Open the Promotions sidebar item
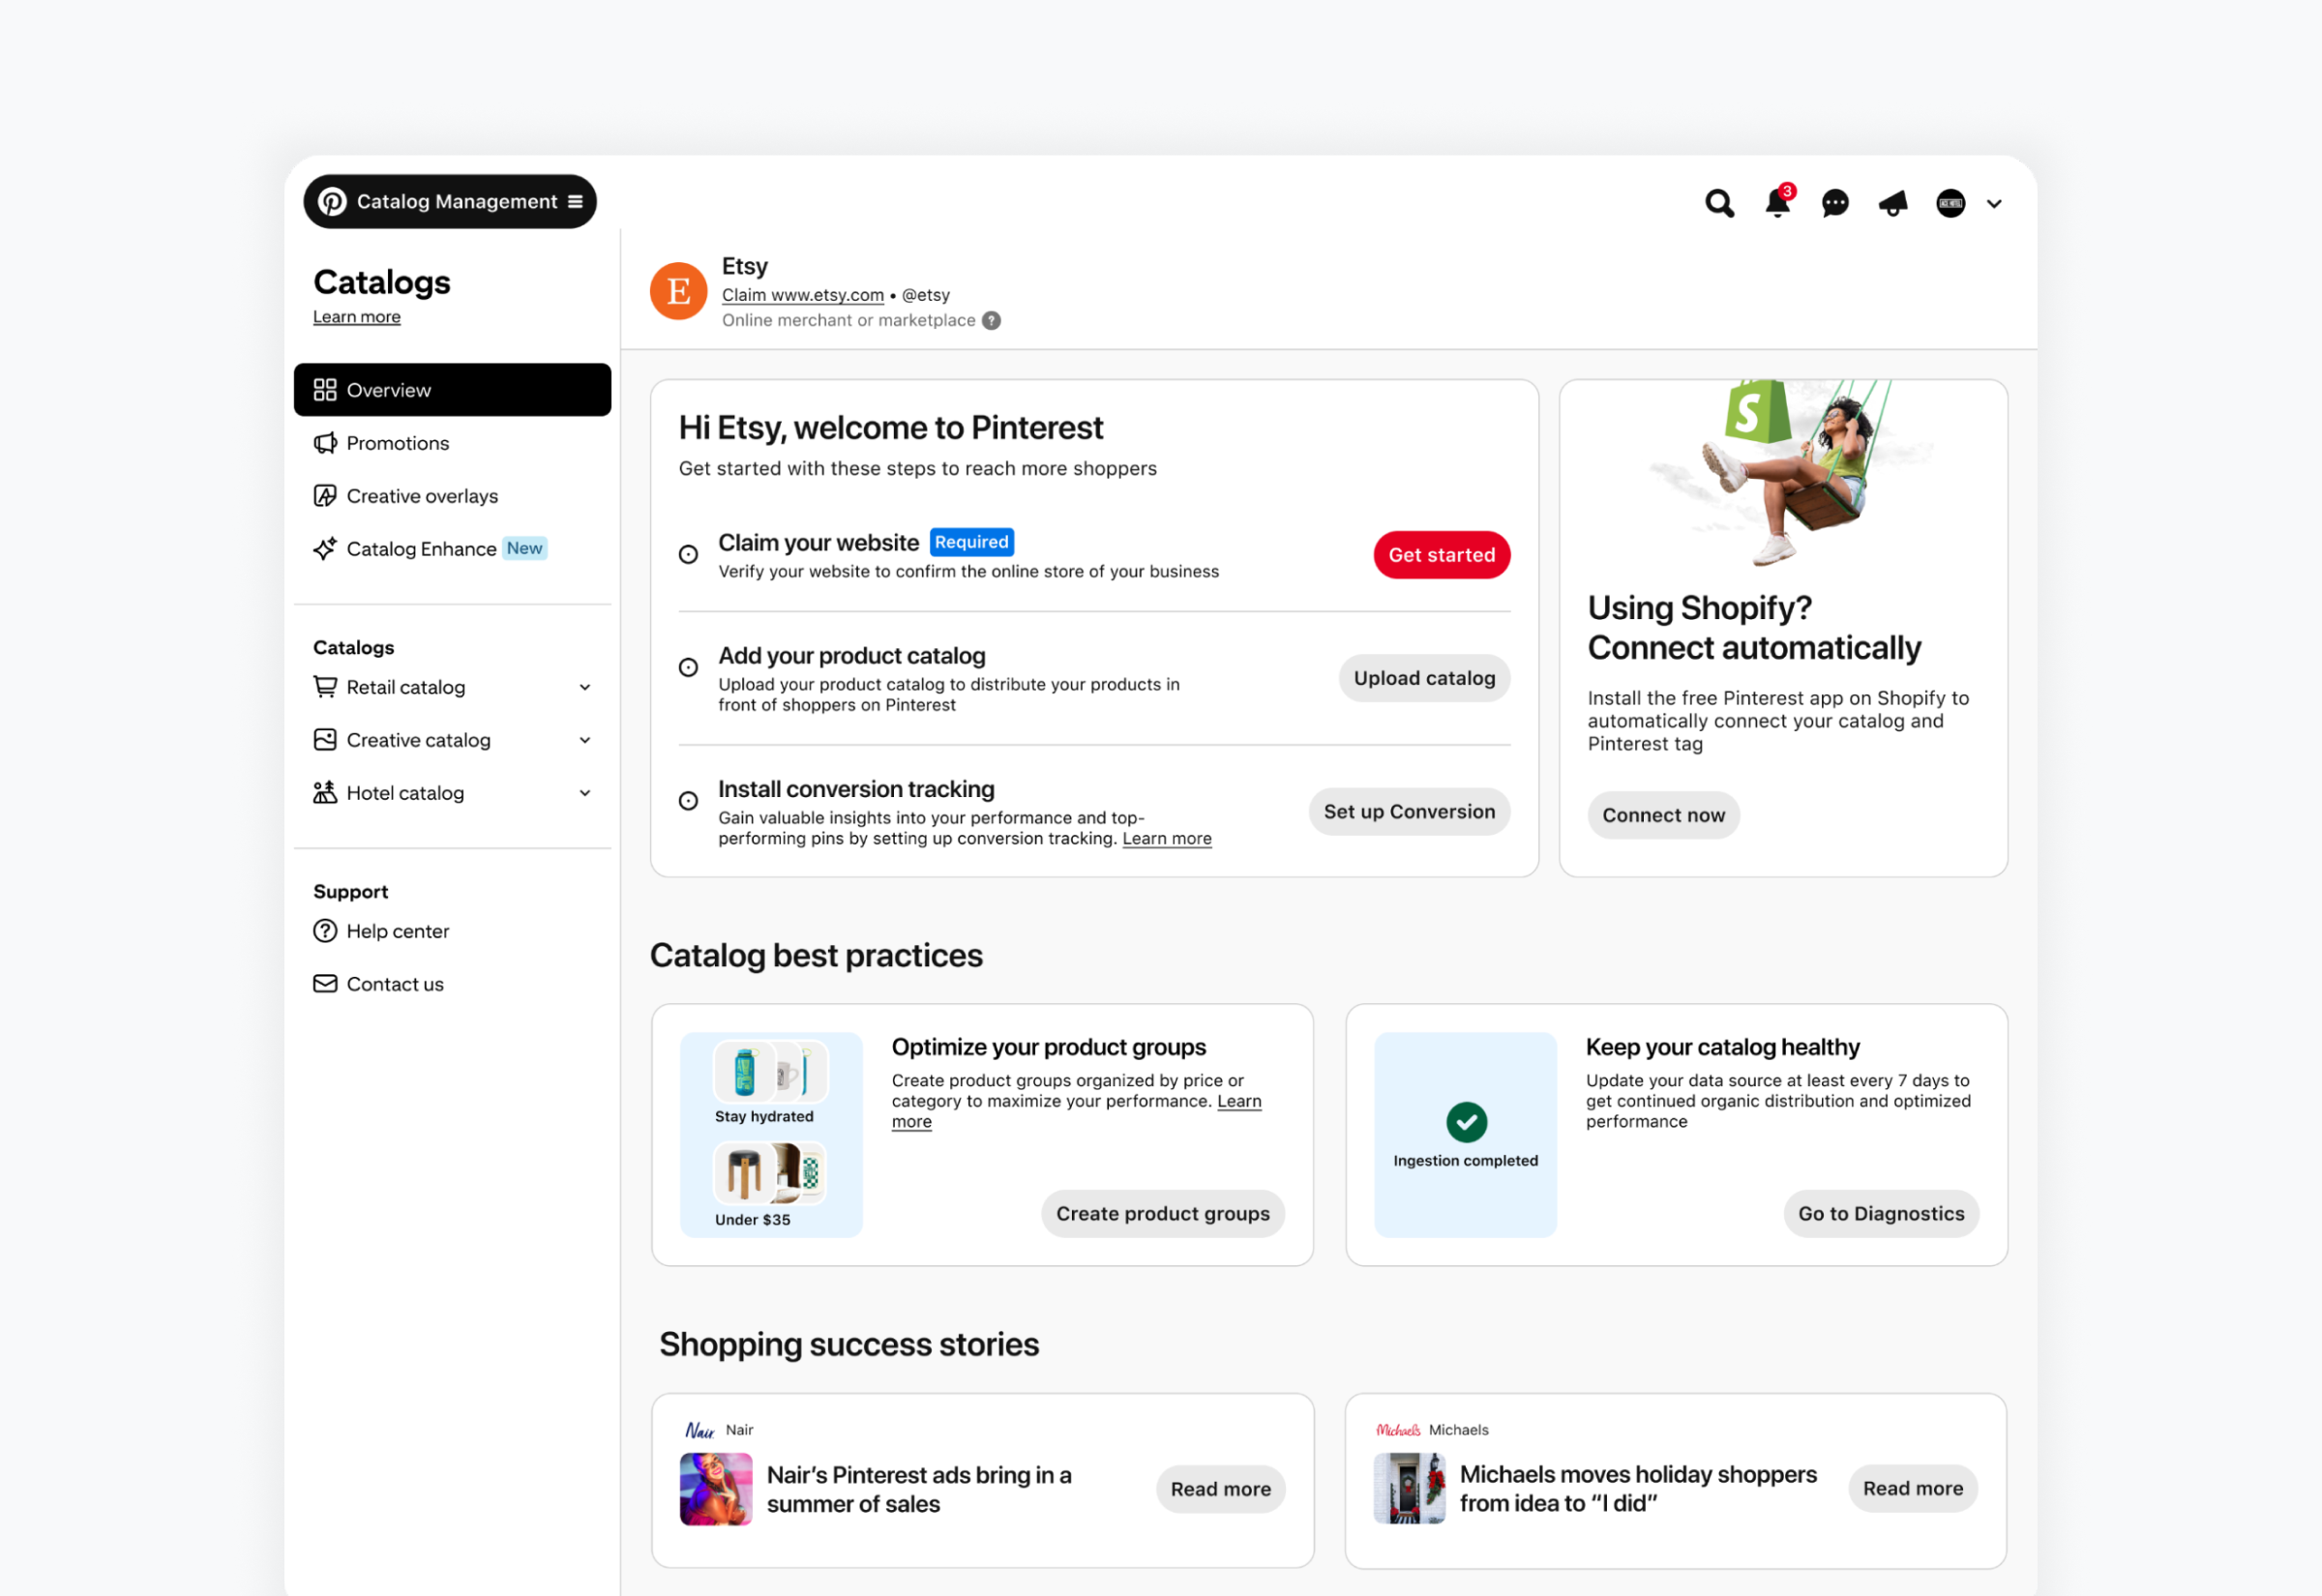2322x1596 pixels. 397,443
